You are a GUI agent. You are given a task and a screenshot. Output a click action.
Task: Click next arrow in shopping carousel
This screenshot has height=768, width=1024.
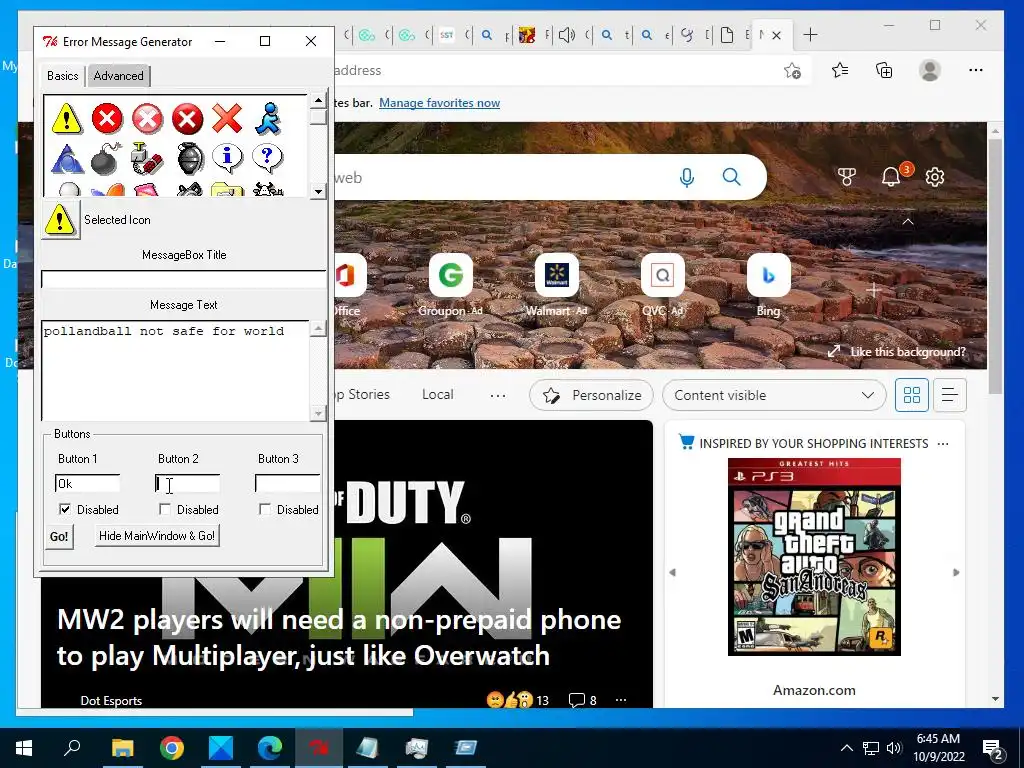coord(956,573)
